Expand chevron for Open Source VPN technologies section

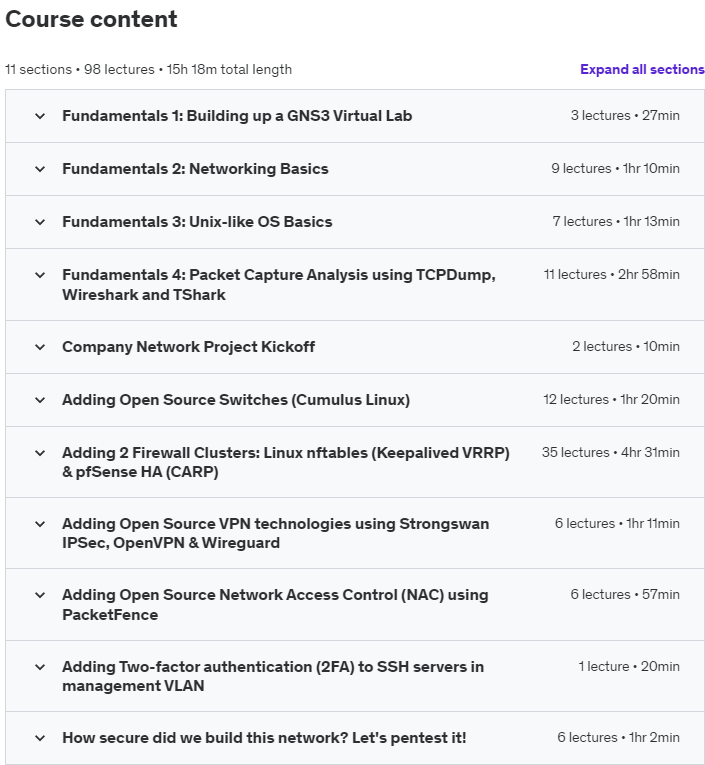(x=40, y=524)
